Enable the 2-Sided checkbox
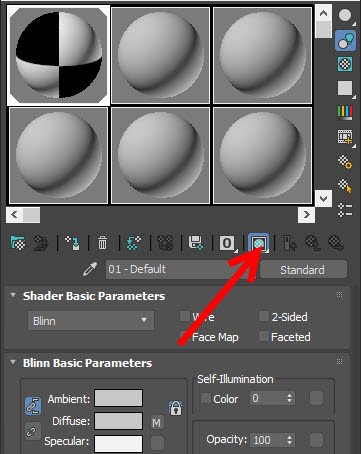 [264, 316]
